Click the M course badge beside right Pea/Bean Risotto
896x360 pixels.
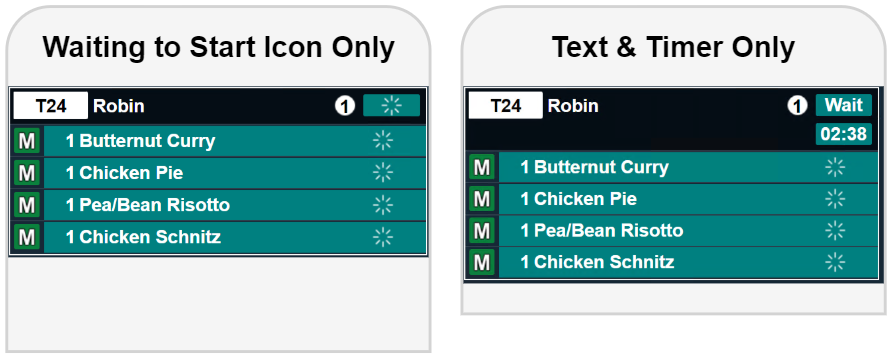482,231
